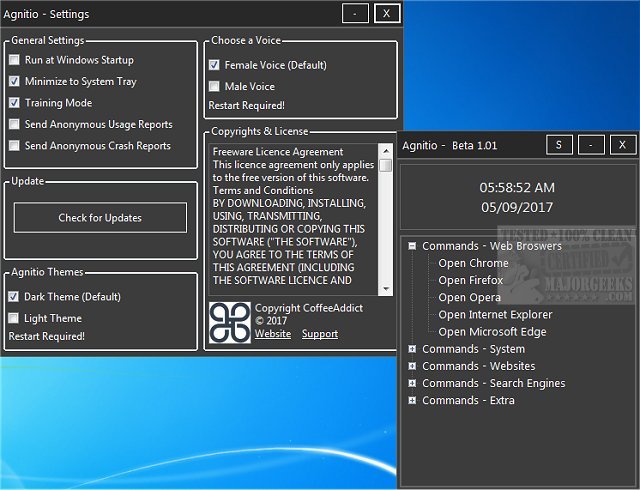
Task: Uncheck Minimize to System Tray
Action: (x=14, y=81)
